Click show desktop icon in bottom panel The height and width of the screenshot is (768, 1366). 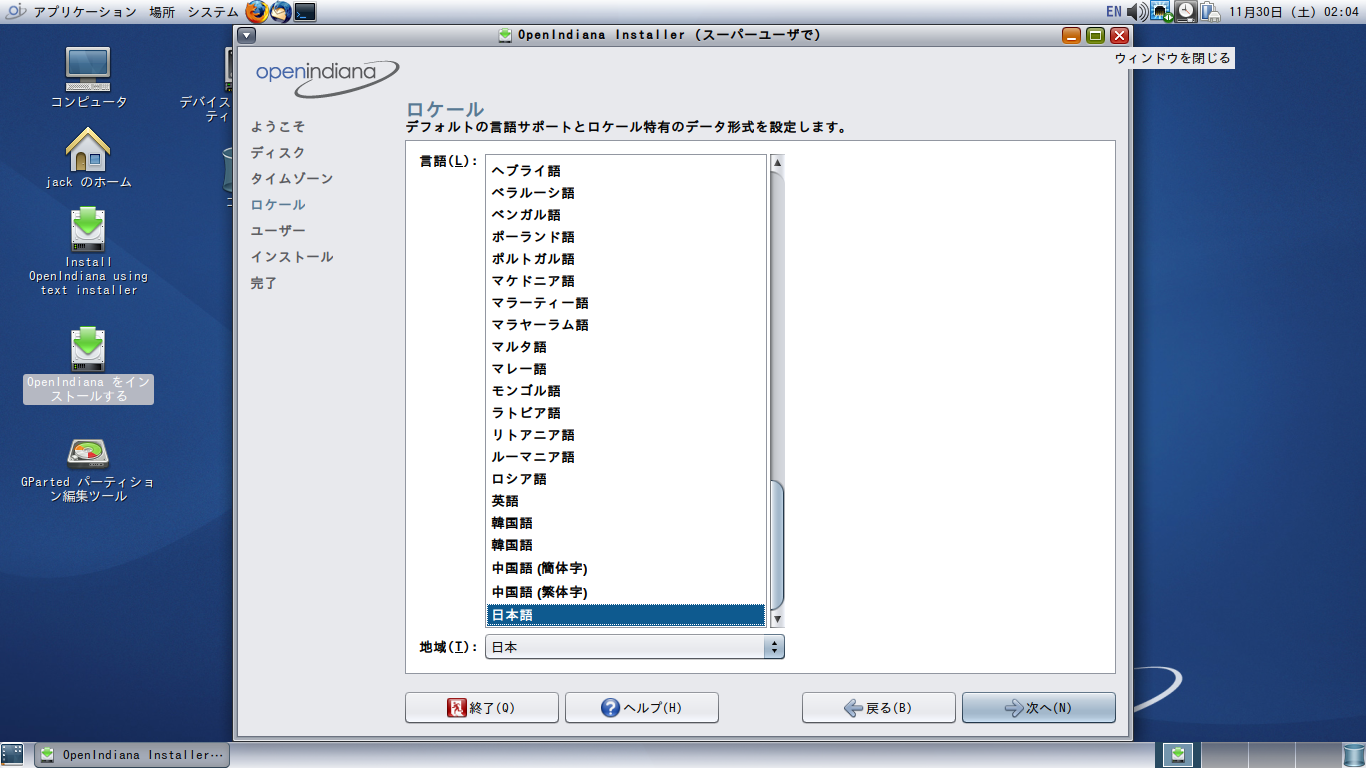pyautogui.click(x=12, y=754)
